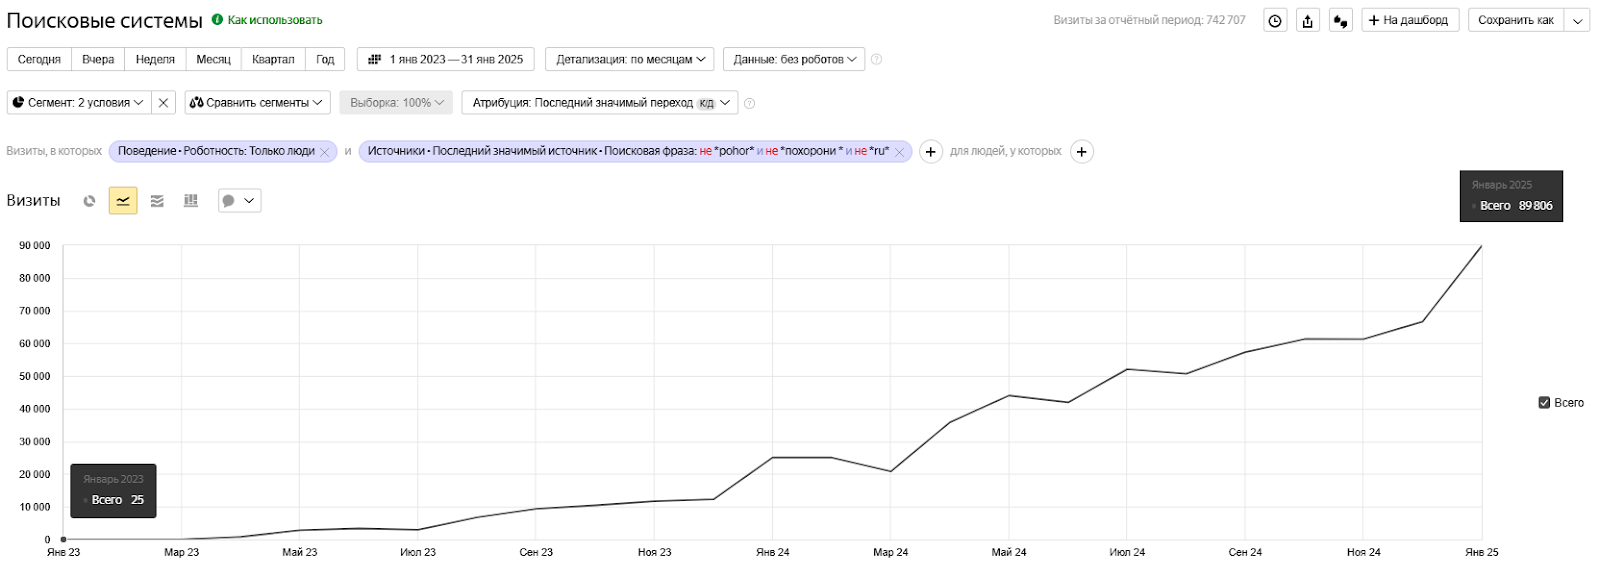The height and width of the screenshot is (578, 1600).
Task: Add a new visit condition plus button
Action: tap(930, 152)
